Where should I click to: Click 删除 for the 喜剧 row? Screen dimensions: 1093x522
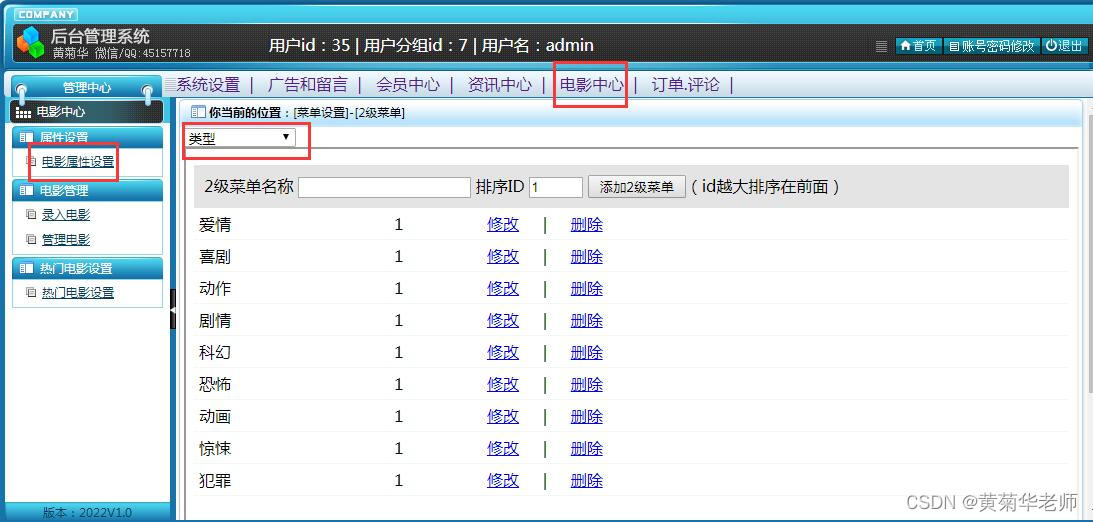[x=586, y=257]
